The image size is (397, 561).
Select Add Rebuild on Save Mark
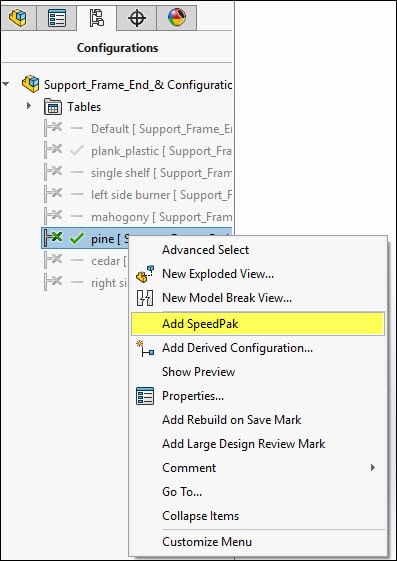click(231, 420)
